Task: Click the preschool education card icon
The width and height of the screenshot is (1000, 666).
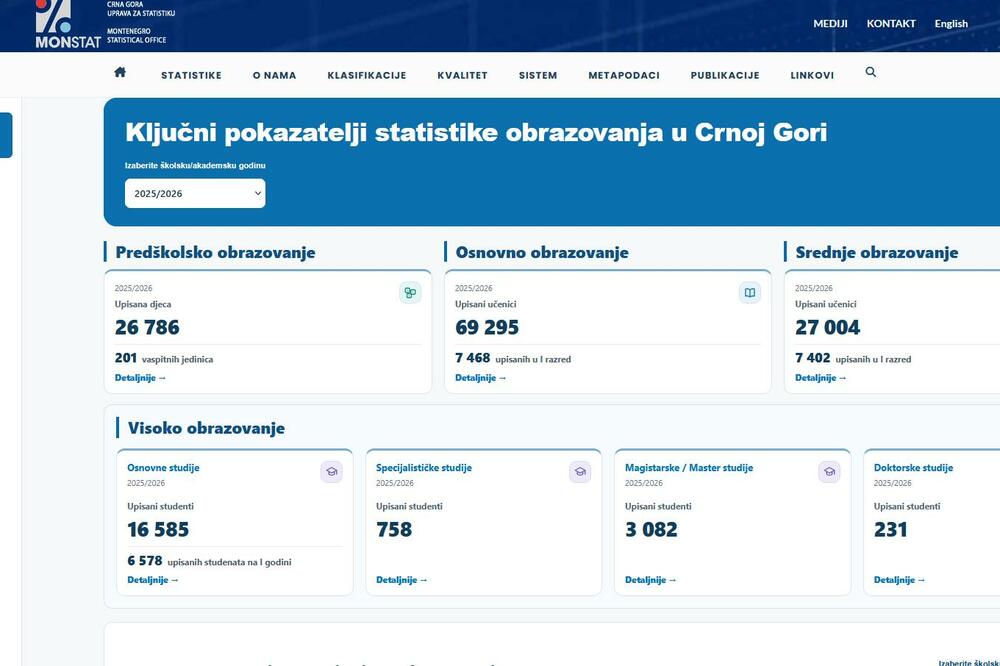Action: [x=410, y=293]
